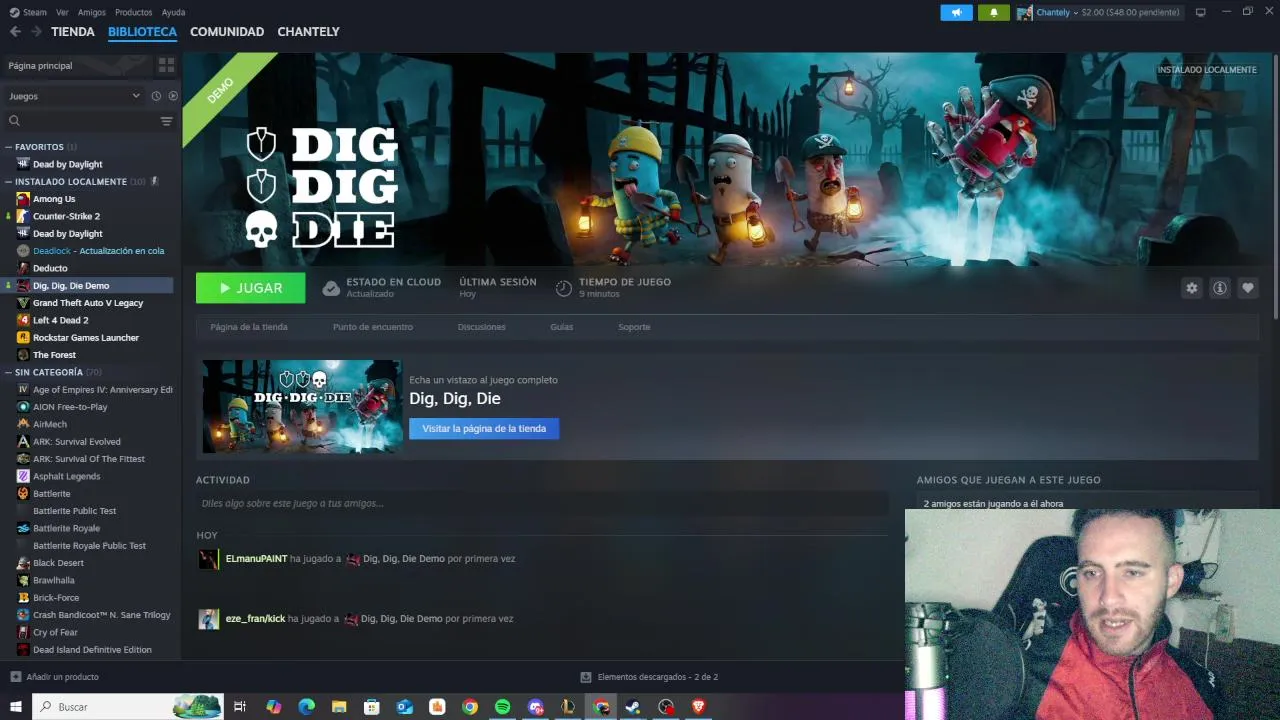Image resolution: width=1280 pixels, height=720 pixels.
Task: Click the green JUGAR button
Action: [x=251, y=288]
